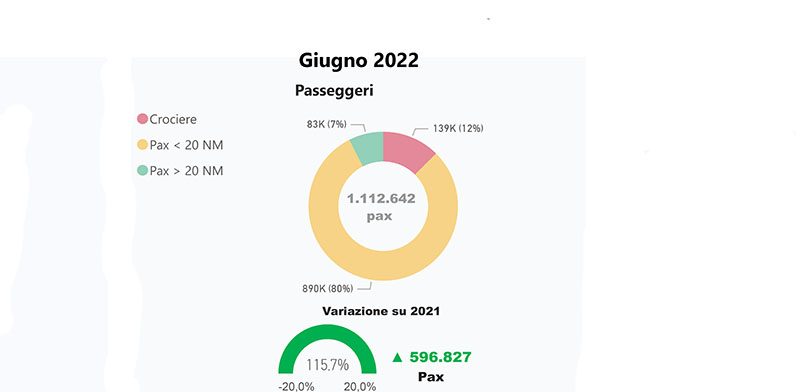Click the 1.112.642 pax total in donut center
This screenshot has width=800, height=392.
pyautogui.click(x=381, y=207)
